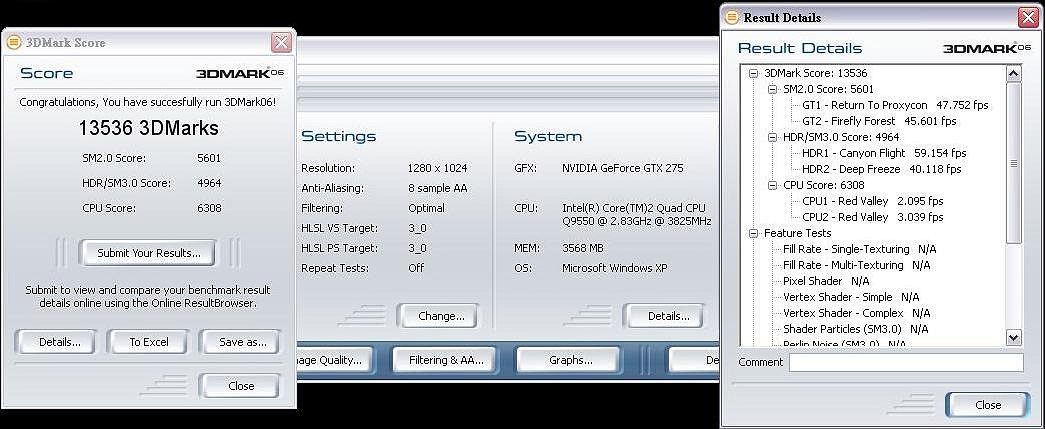
Task: Click the Result Details window title icon
Action: pyautogui.click(x=732, y=17)
